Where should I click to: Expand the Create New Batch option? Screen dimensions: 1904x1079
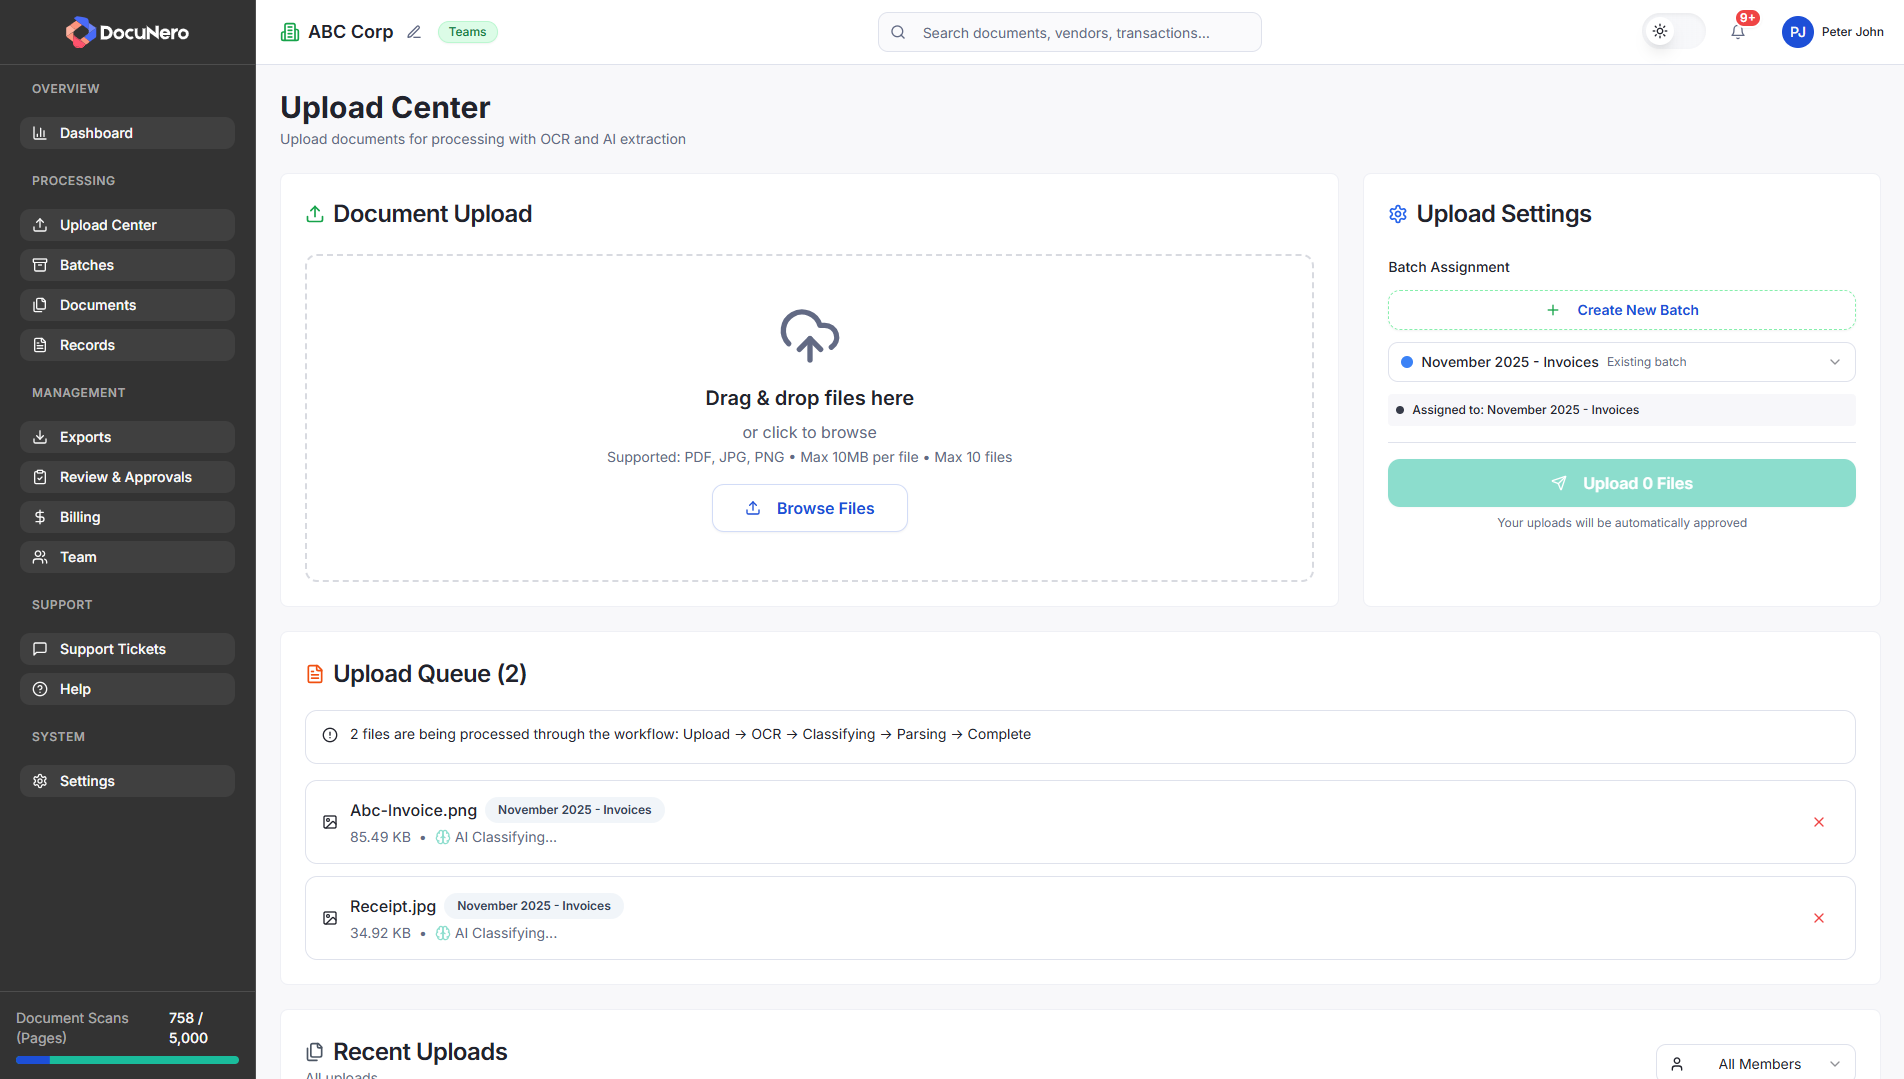(1620, 310)
